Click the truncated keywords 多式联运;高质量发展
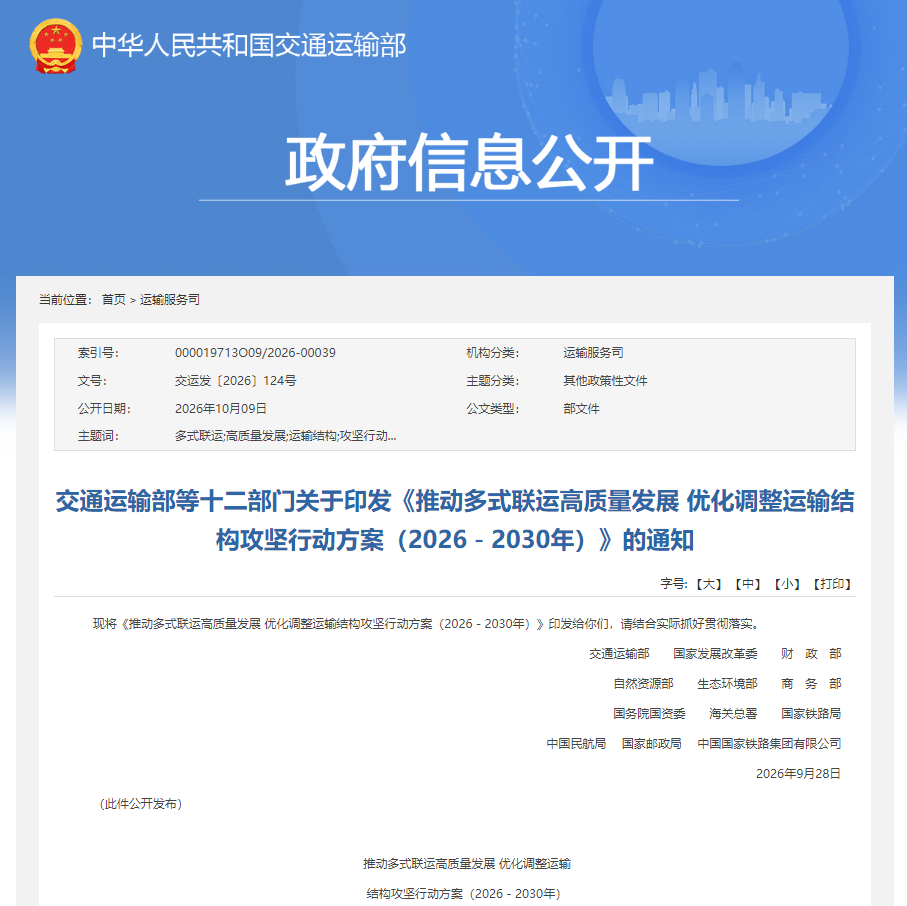The height and width of the screenshot is (906, 907). 285,436
